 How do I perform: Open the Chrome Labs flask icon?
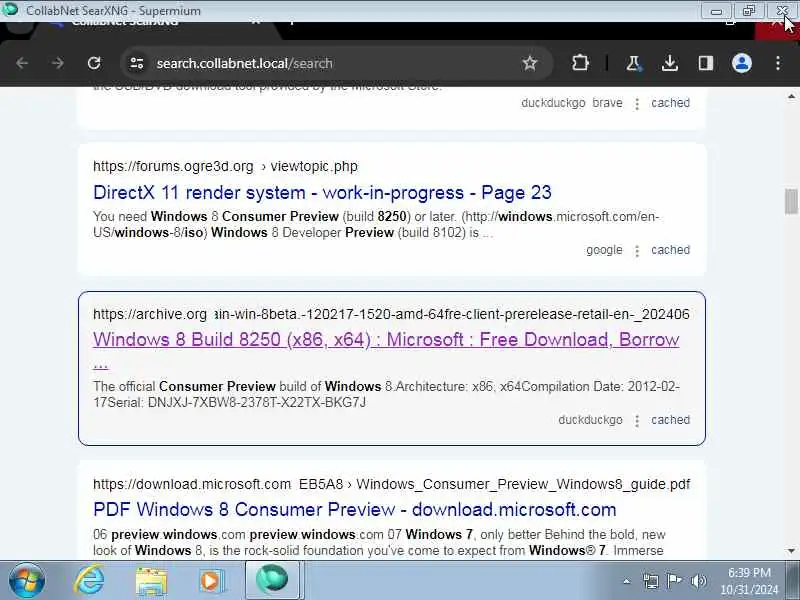(x=633, y=63)
